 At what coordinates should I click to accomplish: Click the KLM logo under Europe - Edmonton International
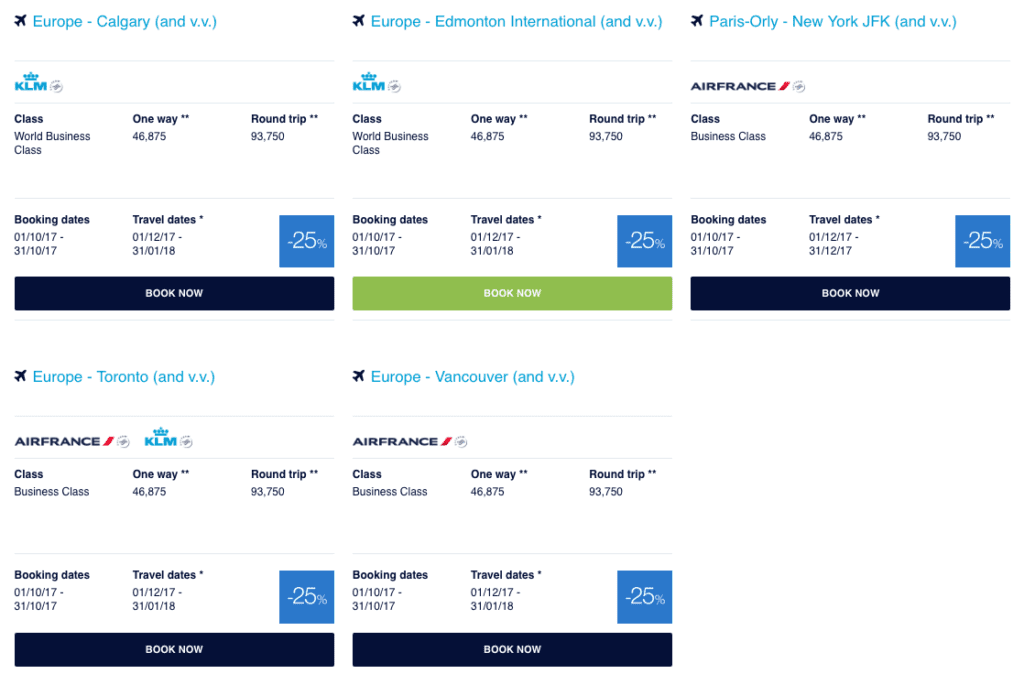tap(370, 83)
